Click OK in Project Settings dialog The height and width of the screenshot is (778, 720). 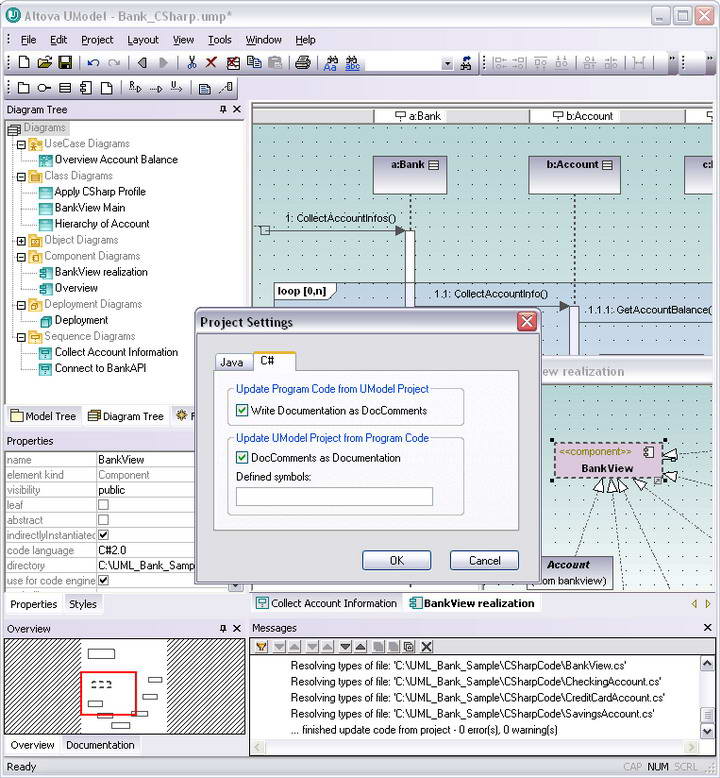[x=396, y=560]
